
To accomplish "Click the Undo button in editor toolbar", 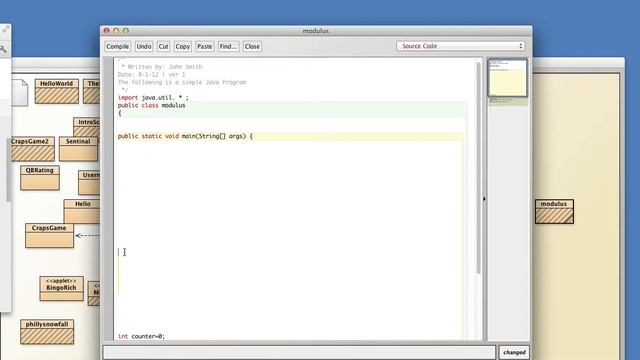I will click(144, 47).
